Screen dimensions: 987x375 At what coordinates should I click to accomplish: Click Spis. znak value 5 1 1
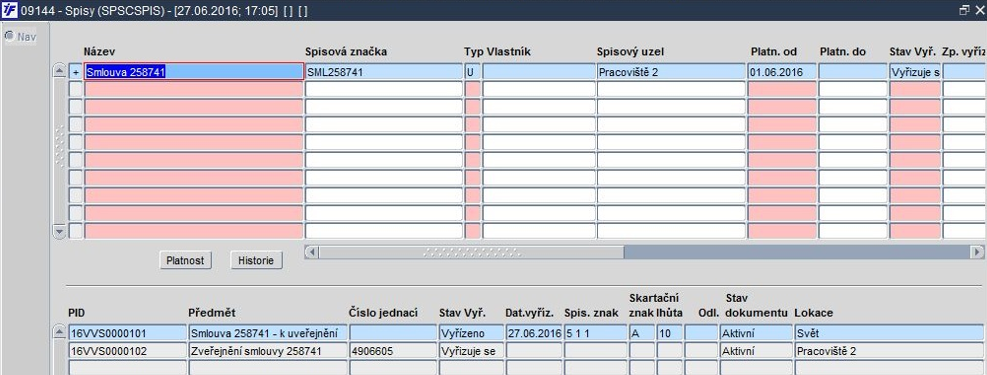(595, 333)
